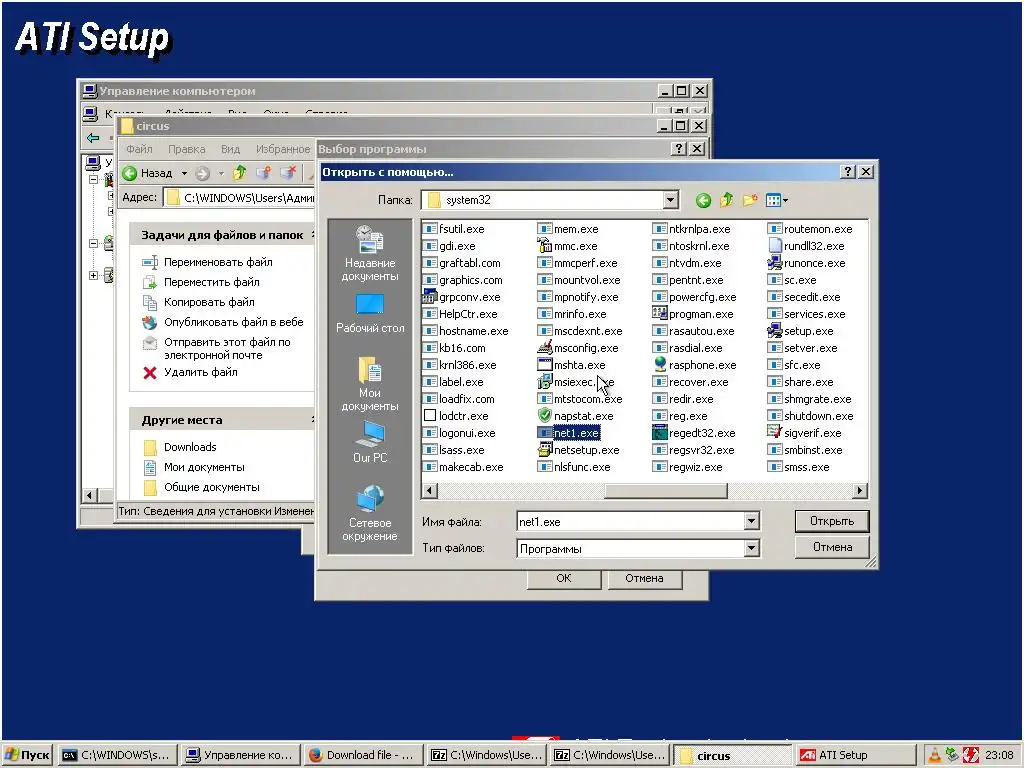Screen dimensions: 1024x768
Task: Click right scroll arrow of file list
Action: [860, 490]
